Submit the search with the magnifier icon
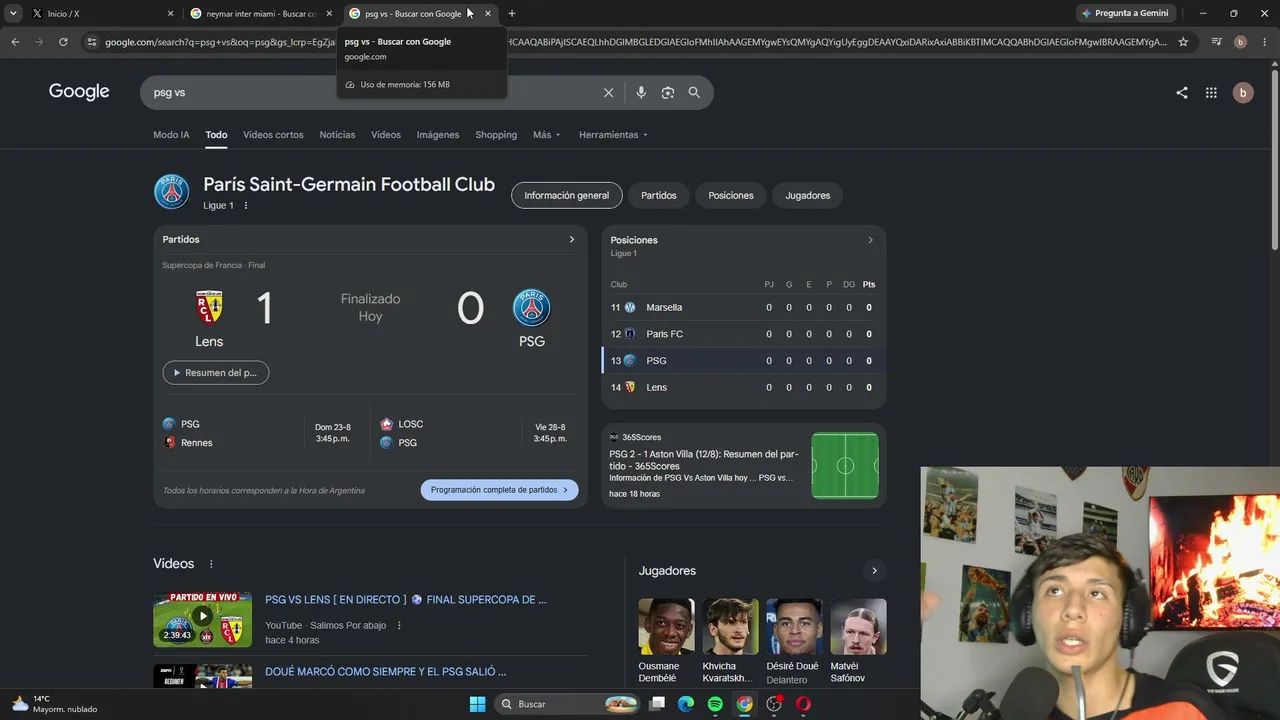This screenshot has width=1280, height=720. coord(694,92)
